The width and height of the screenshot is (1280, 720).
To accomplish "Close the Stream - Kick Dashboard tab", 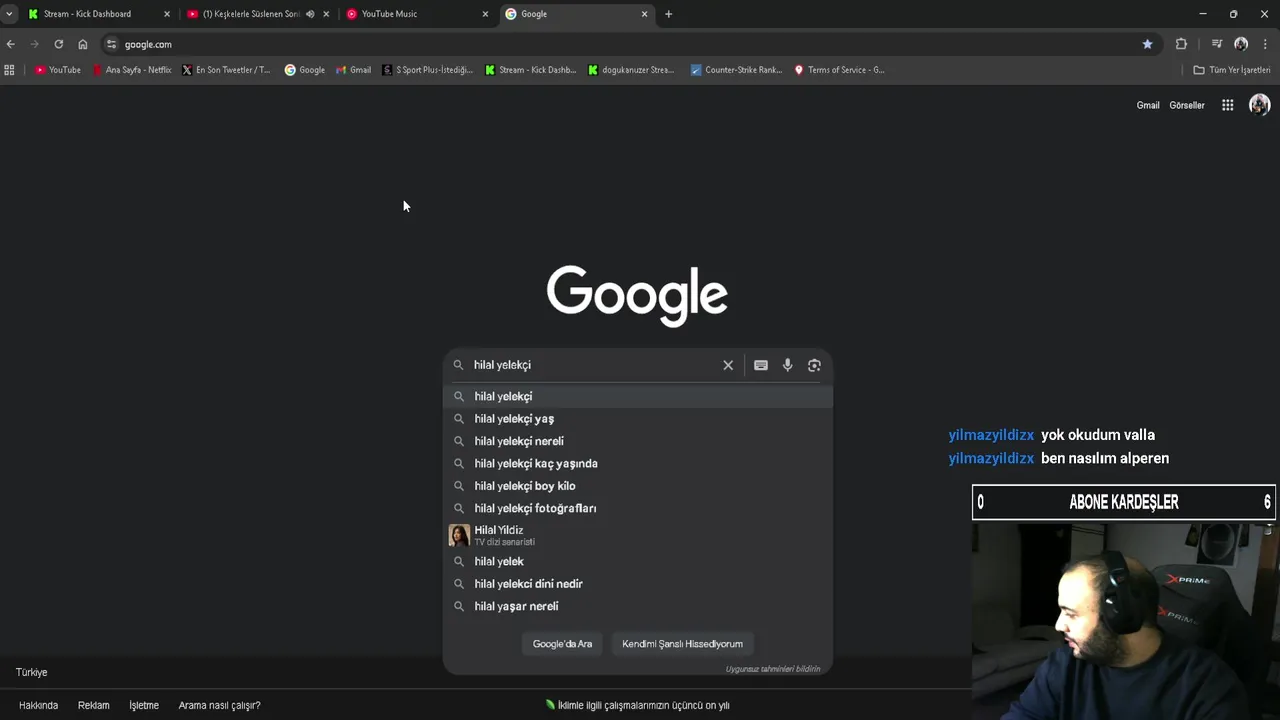I will pos(167,14).
